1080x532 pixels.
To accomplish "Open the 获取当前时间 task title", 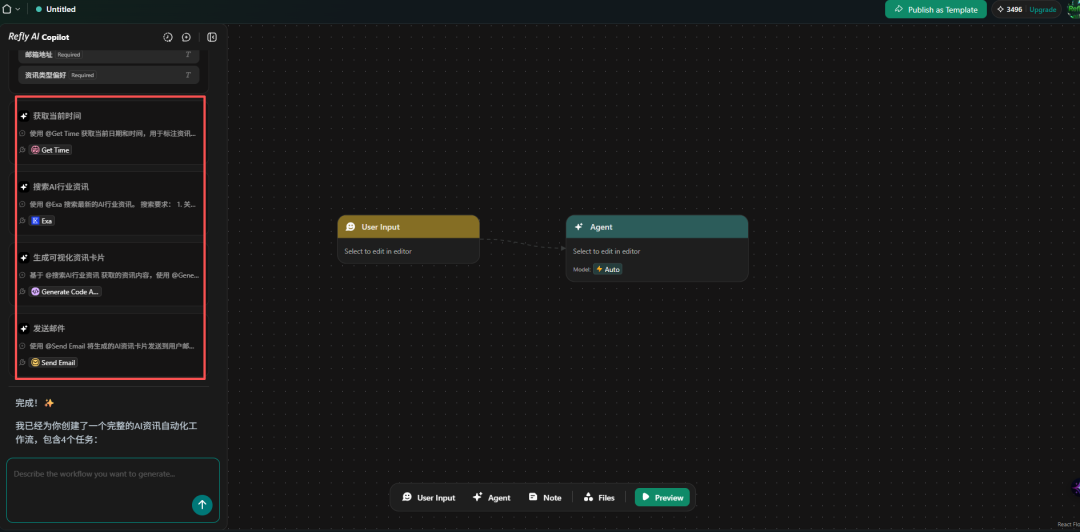I will tap(57, 116).
